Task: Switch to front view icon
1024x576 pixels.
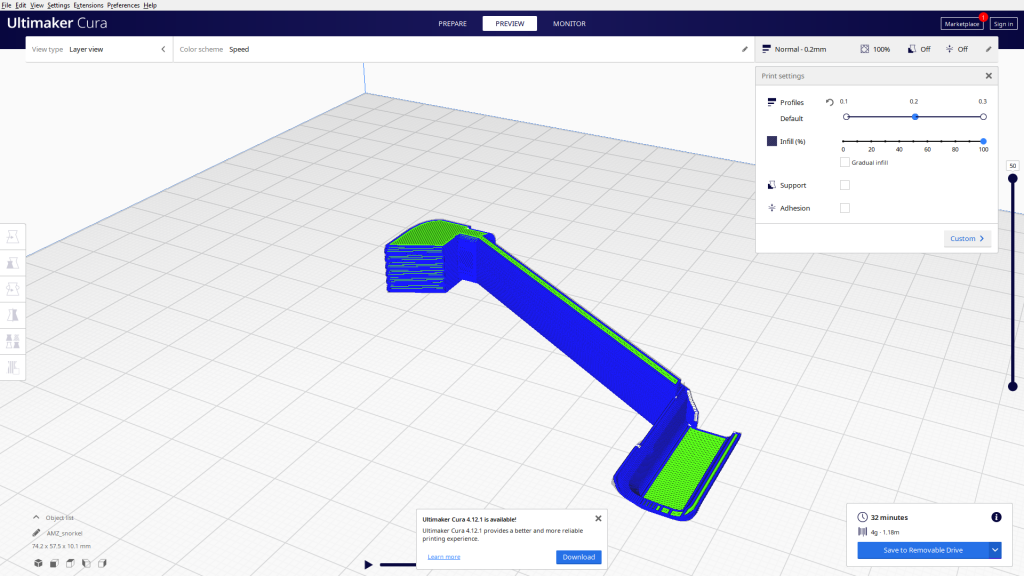Action: click(x=54, y=563)
